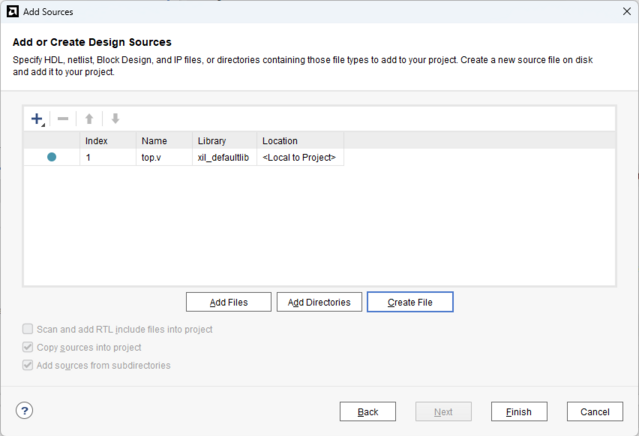Toggle Scan and add RTL include files checkbox
Image resolution: width=639 pixels, height=436 pixels.
[27, 329]
